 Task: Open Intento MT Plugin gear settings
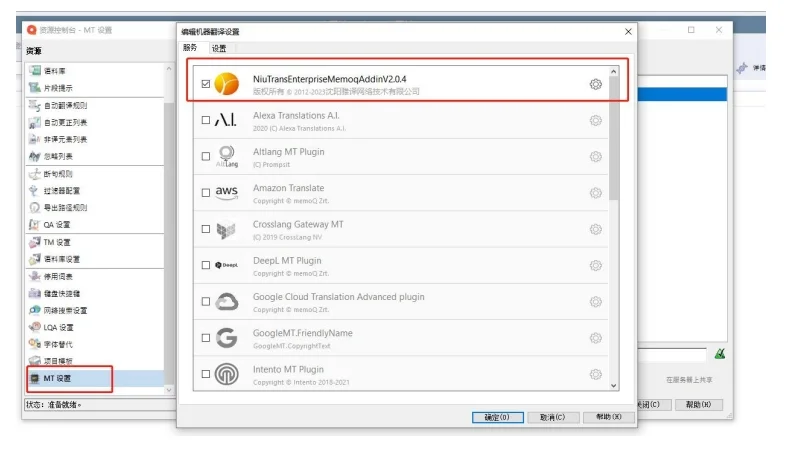(595, 374)
